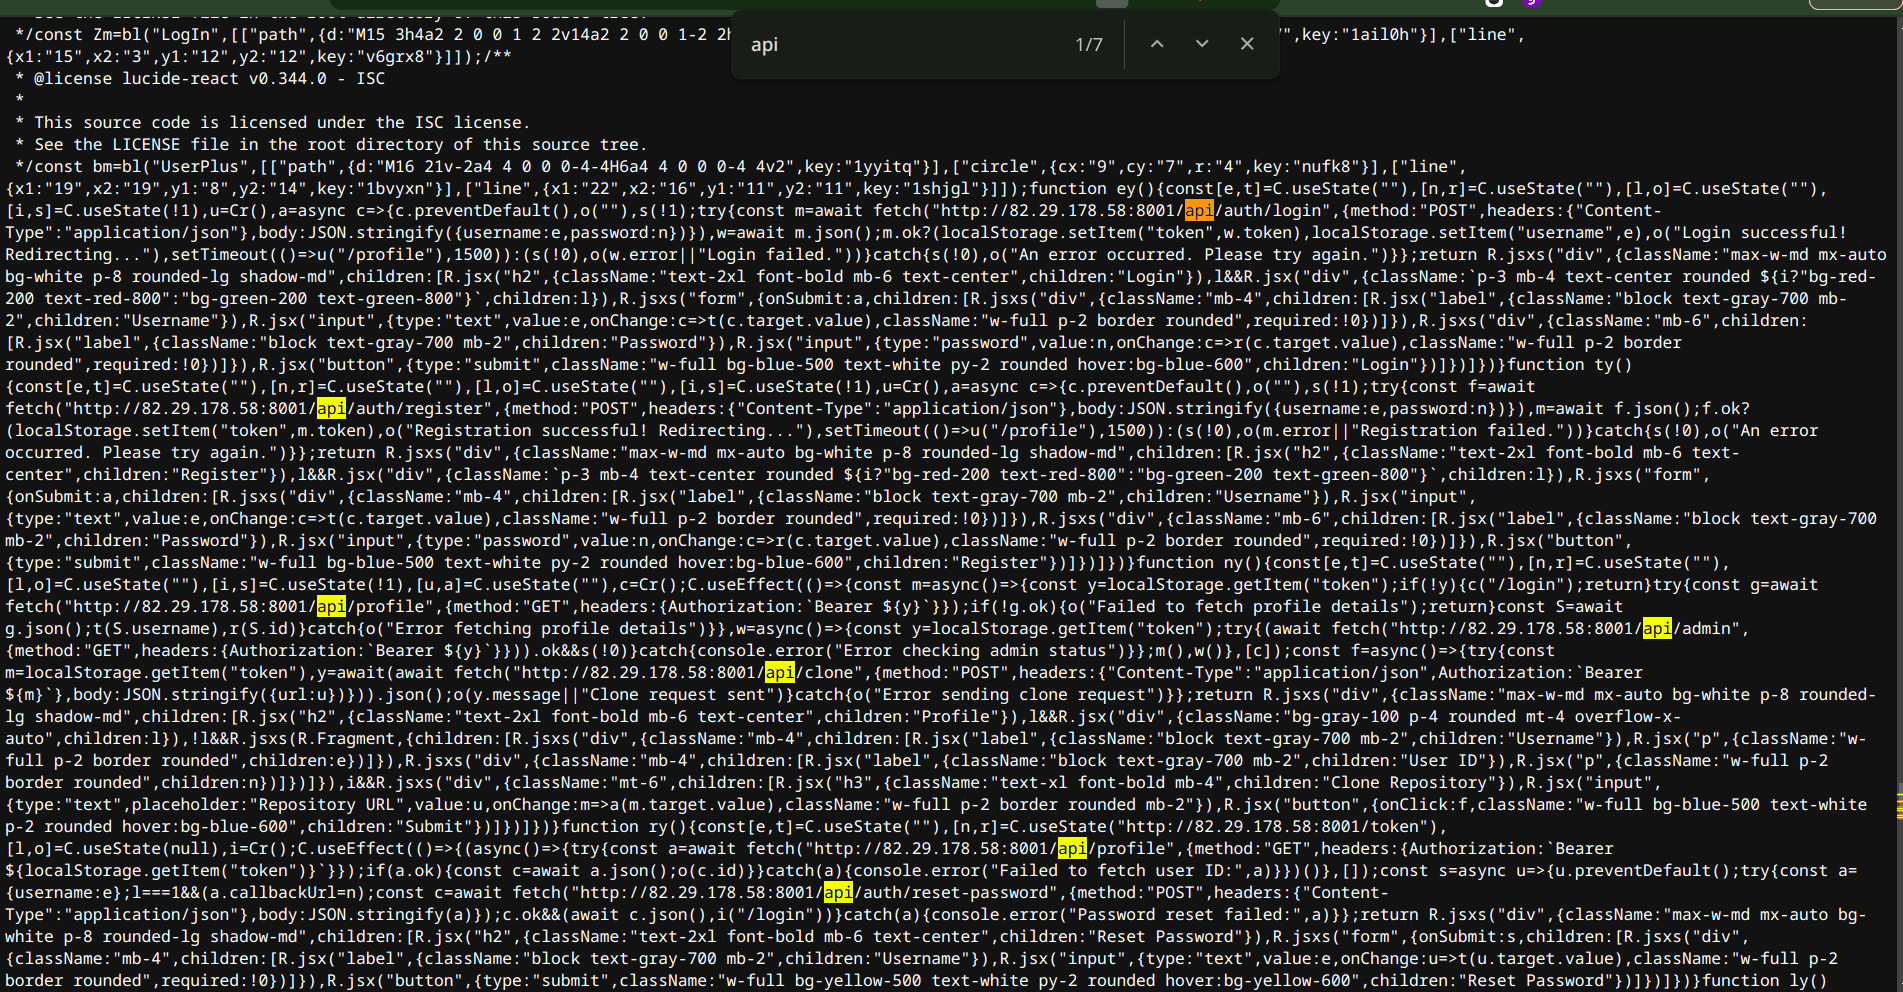This screenshot has width=1903, height=992.
Task: Go to the next search match arrow
Action: [x=1202, y=44]
